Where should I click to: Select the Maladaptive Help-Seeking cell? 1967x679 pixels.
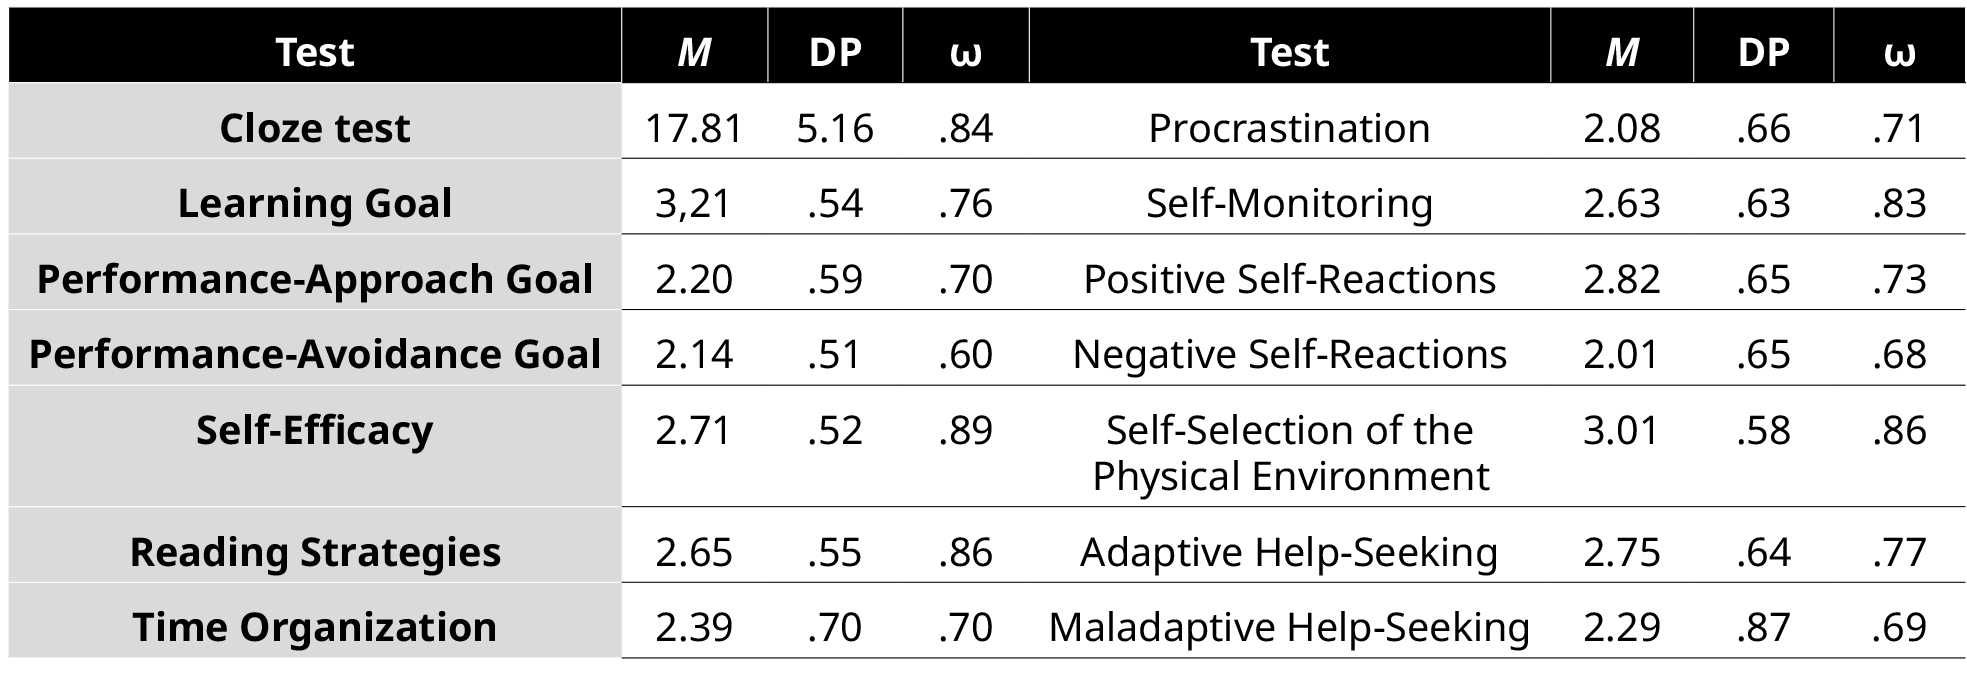(x=1288, y=627)
